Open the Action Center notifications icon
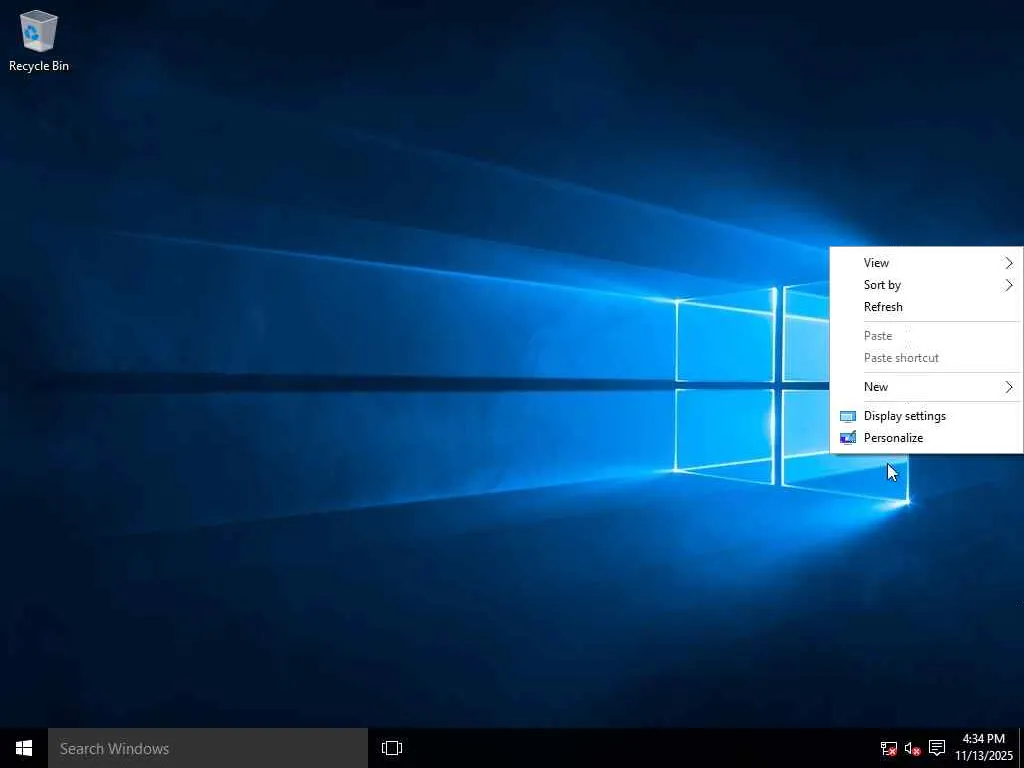1024x768 pixels. click(x=936, y=748)
